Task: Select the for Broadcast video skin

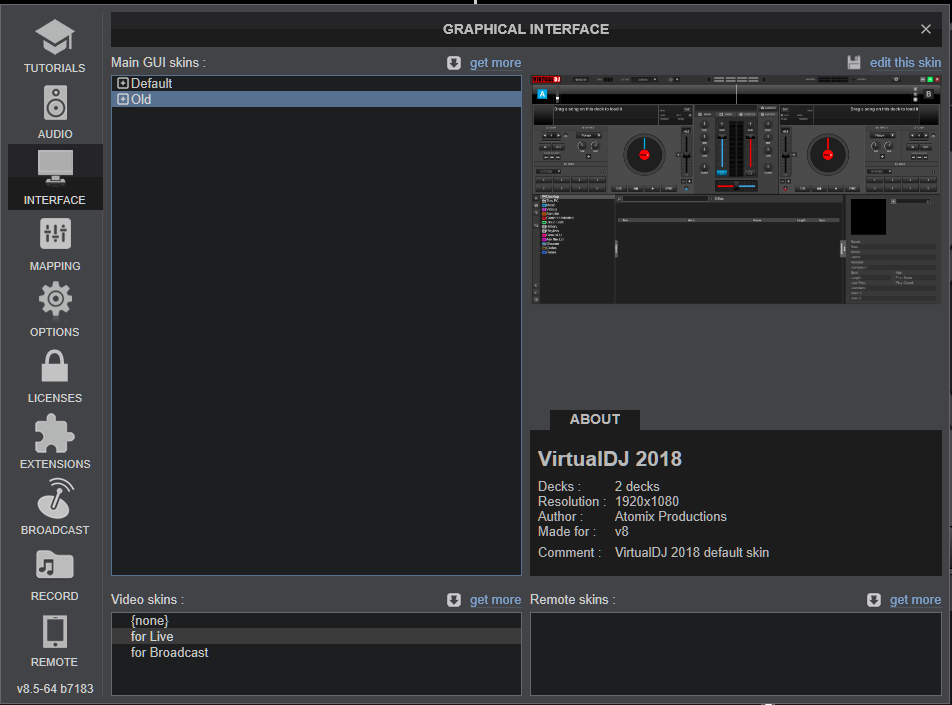Action: coord(316,652)
